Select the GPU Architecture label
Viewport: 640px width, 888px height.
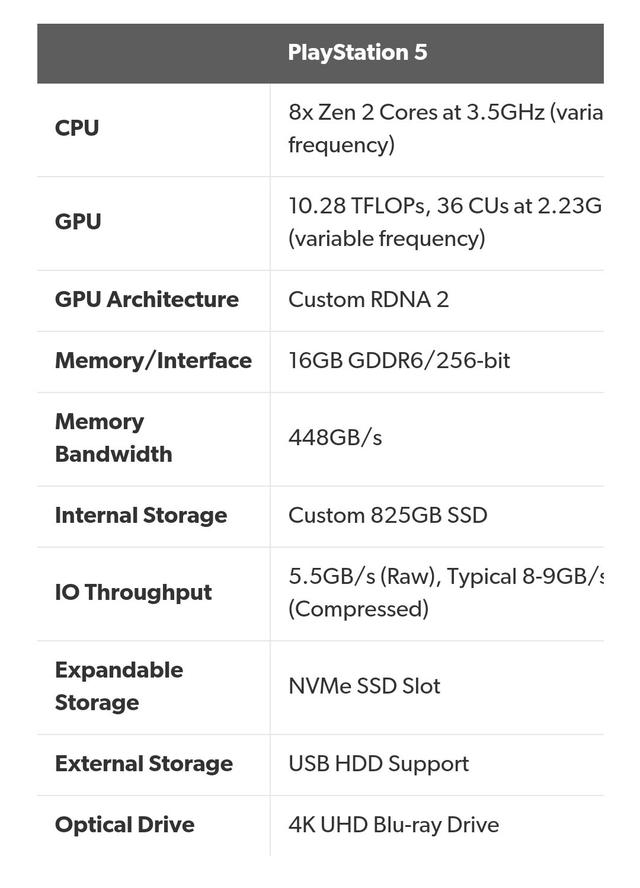point(147,300)
